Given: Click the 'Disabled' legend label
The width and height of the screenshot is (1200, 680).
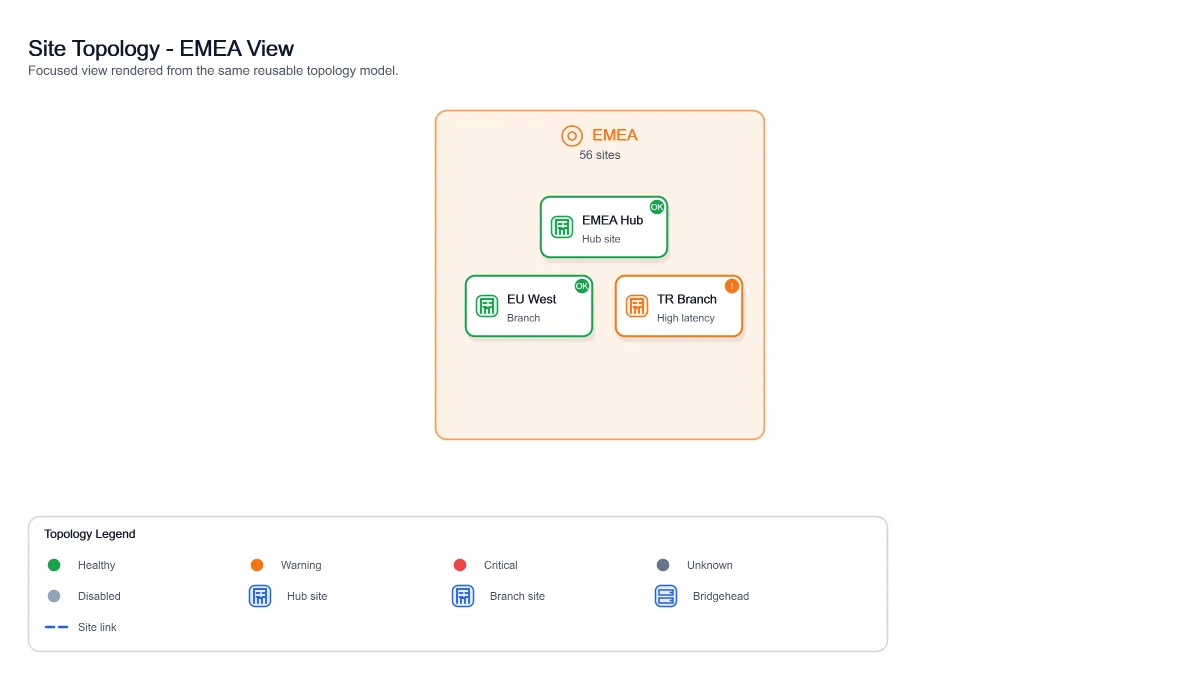Looking at the screenshot, I should coord(99,596).
